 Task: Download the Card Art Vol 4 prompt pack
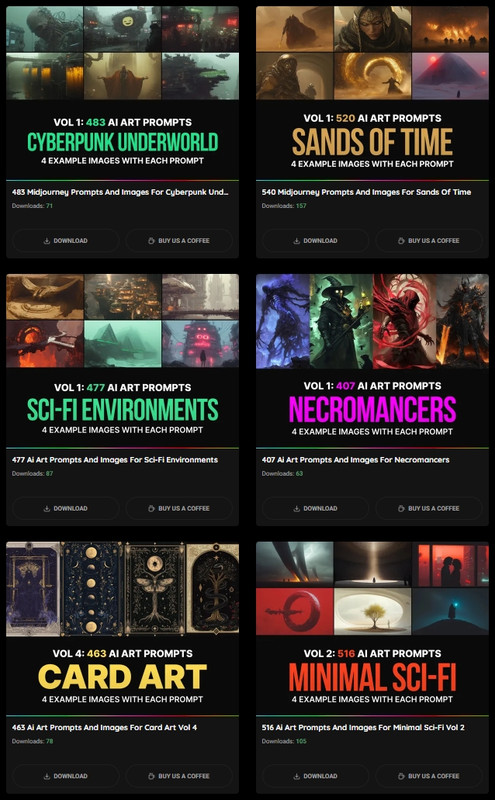click(66, 777)
